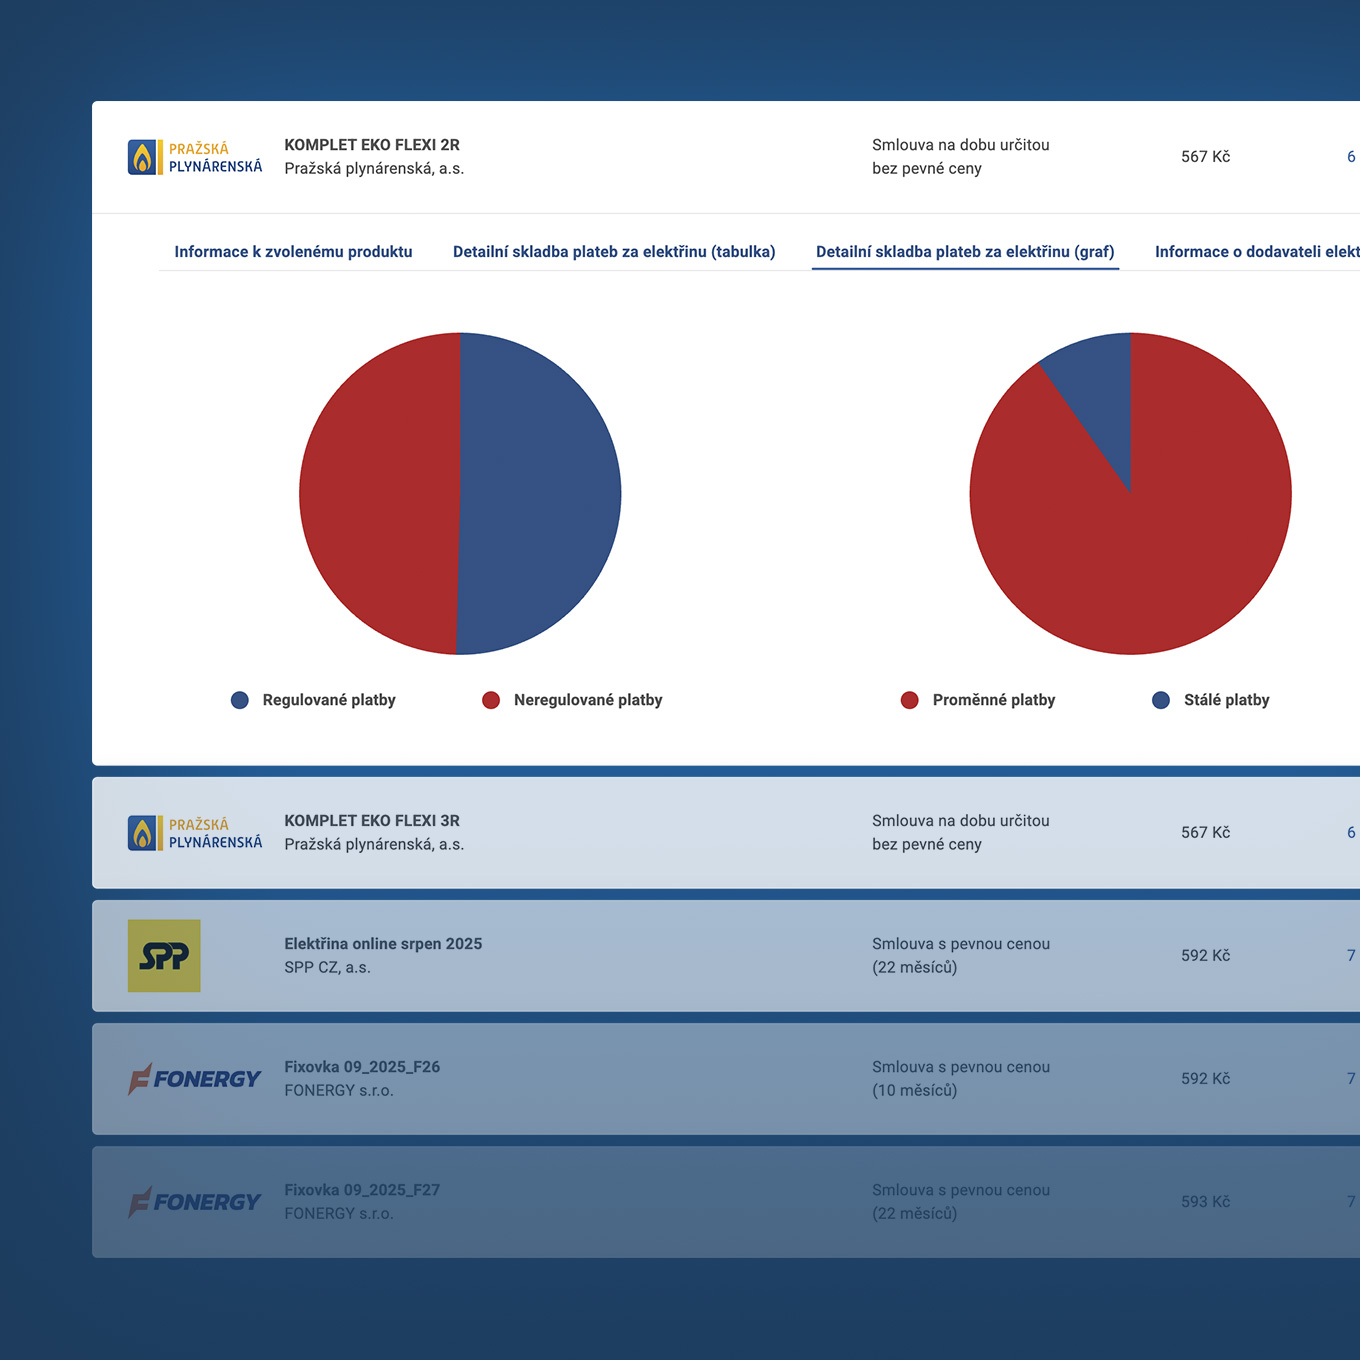Click the SPP company logo
Screen dimensions: 1360x1360
pos(164,956)
